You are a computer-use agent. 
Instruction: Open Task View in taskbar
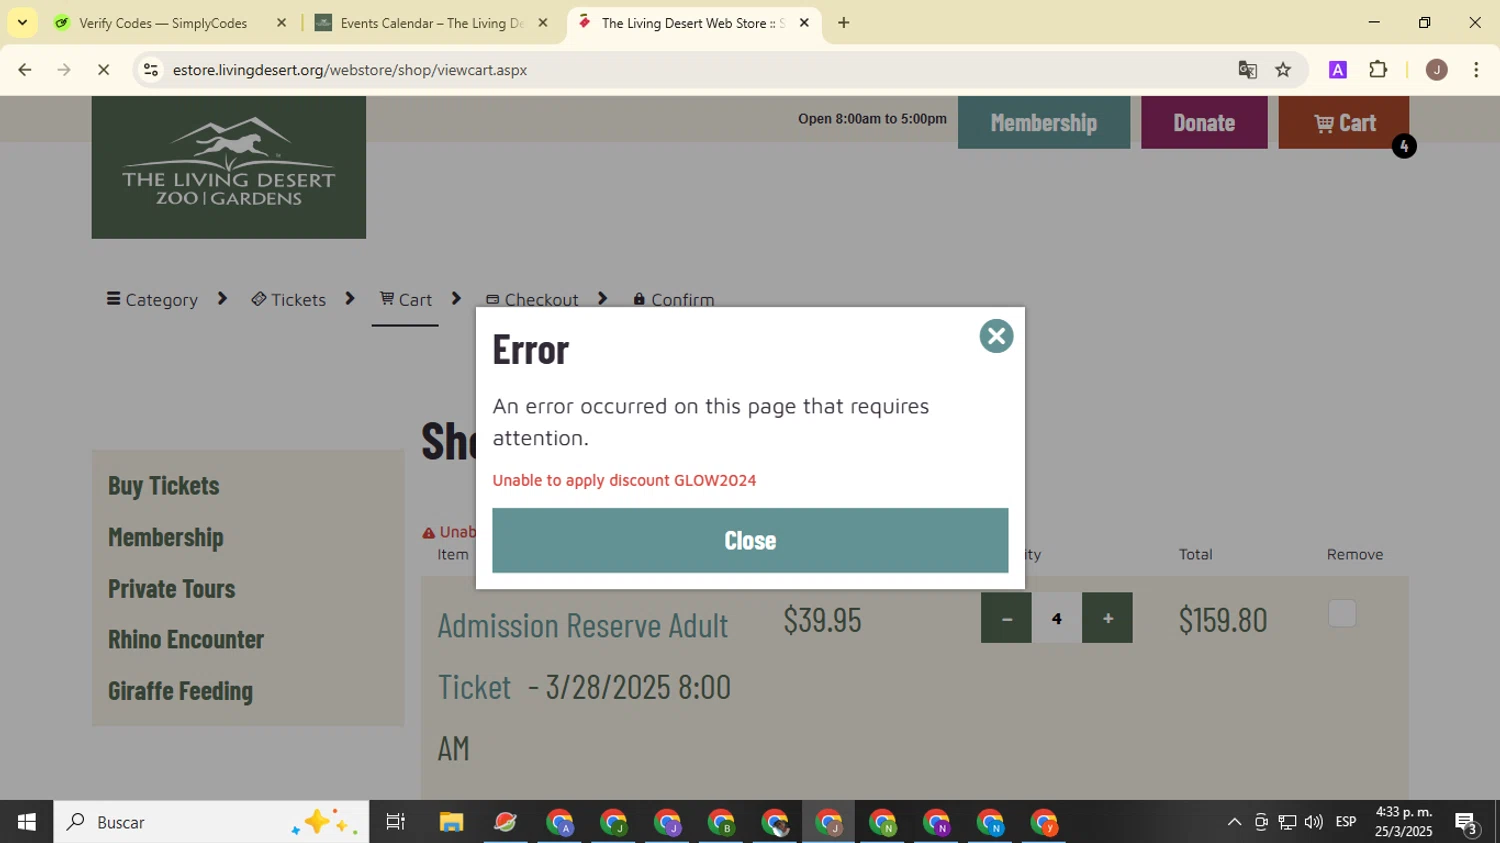click(396, 822)
